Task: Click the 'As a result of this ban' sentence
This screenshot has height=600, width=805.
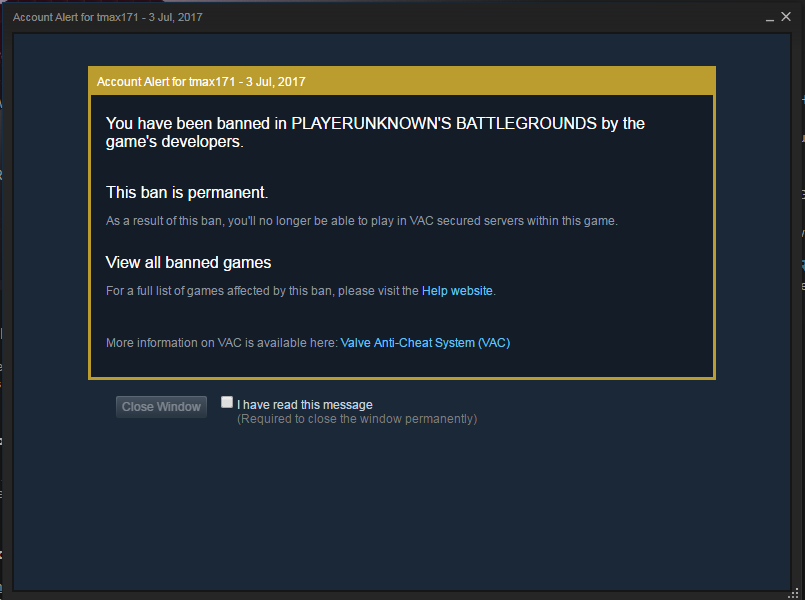Action: pos(362,221)
